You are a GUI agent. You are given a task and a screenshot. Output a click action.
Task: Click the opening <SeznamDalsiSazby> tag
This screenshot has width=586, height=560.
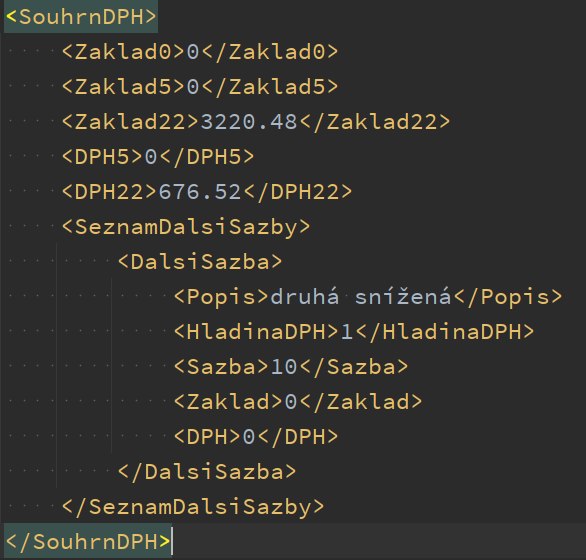tap(186, 227)
